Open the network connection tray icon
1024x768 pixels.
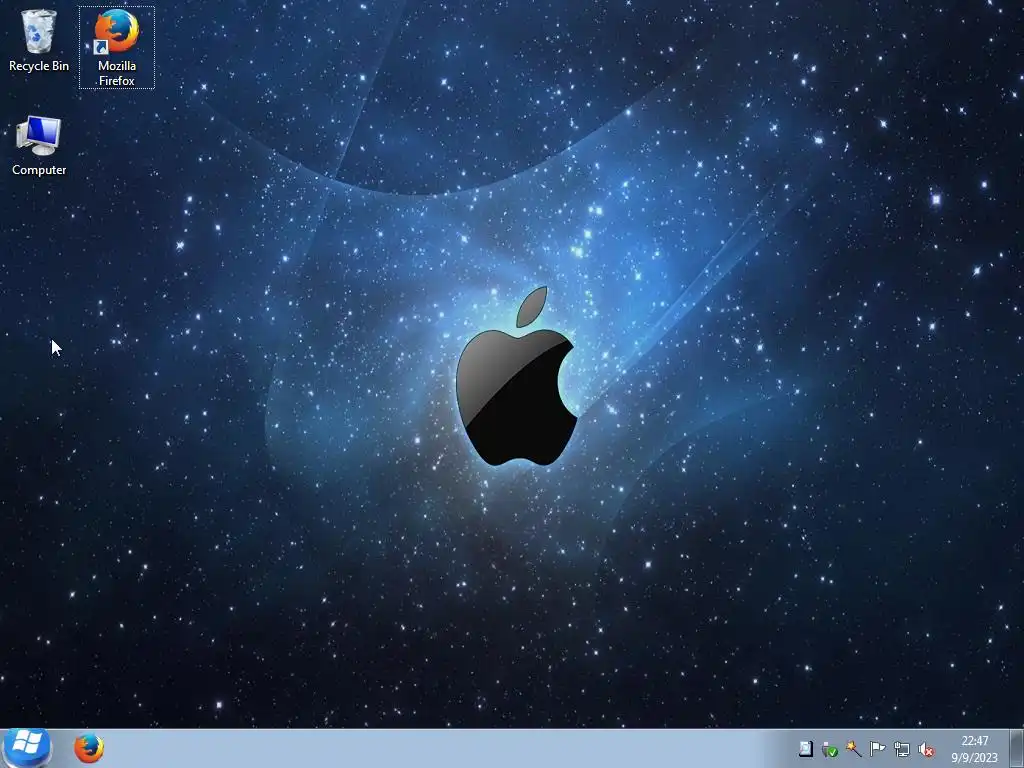tap(902, 749)
